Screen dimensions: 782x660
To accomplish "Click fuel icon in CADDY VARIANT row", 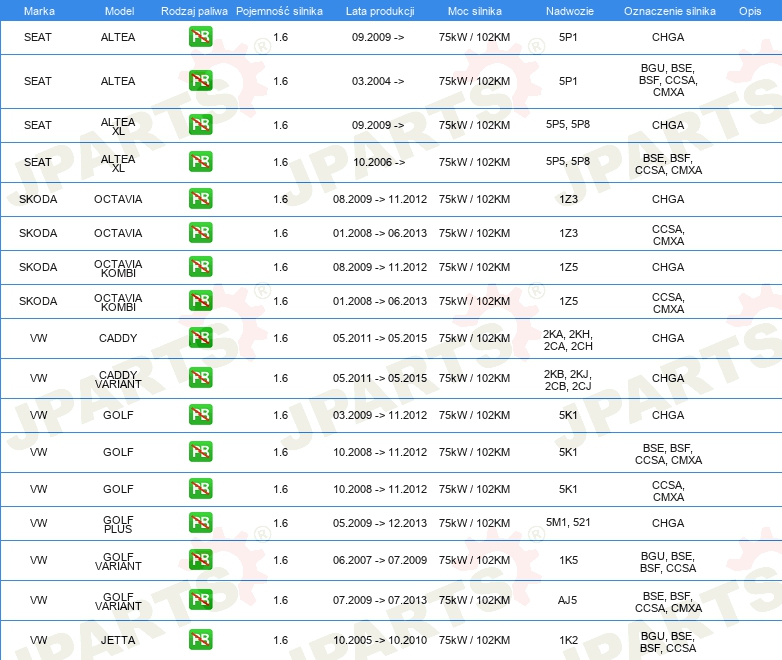I will (x=200, y=378).
